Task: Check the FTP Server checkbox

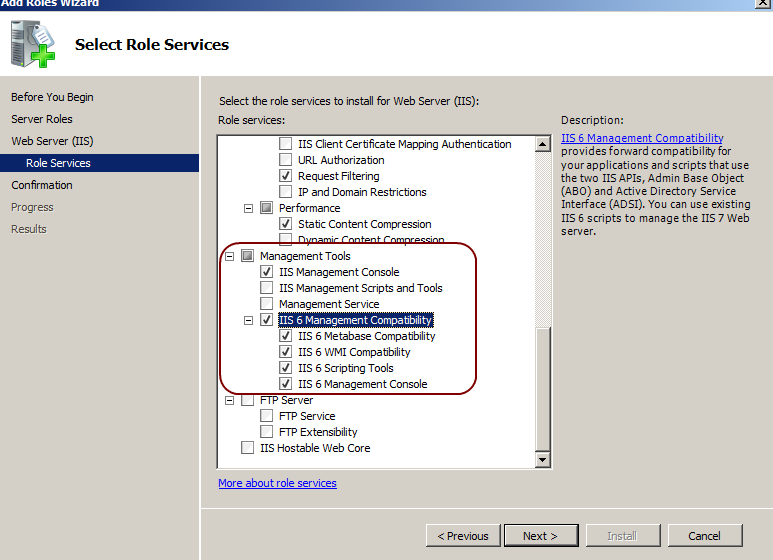Action: tap(247, 400)
